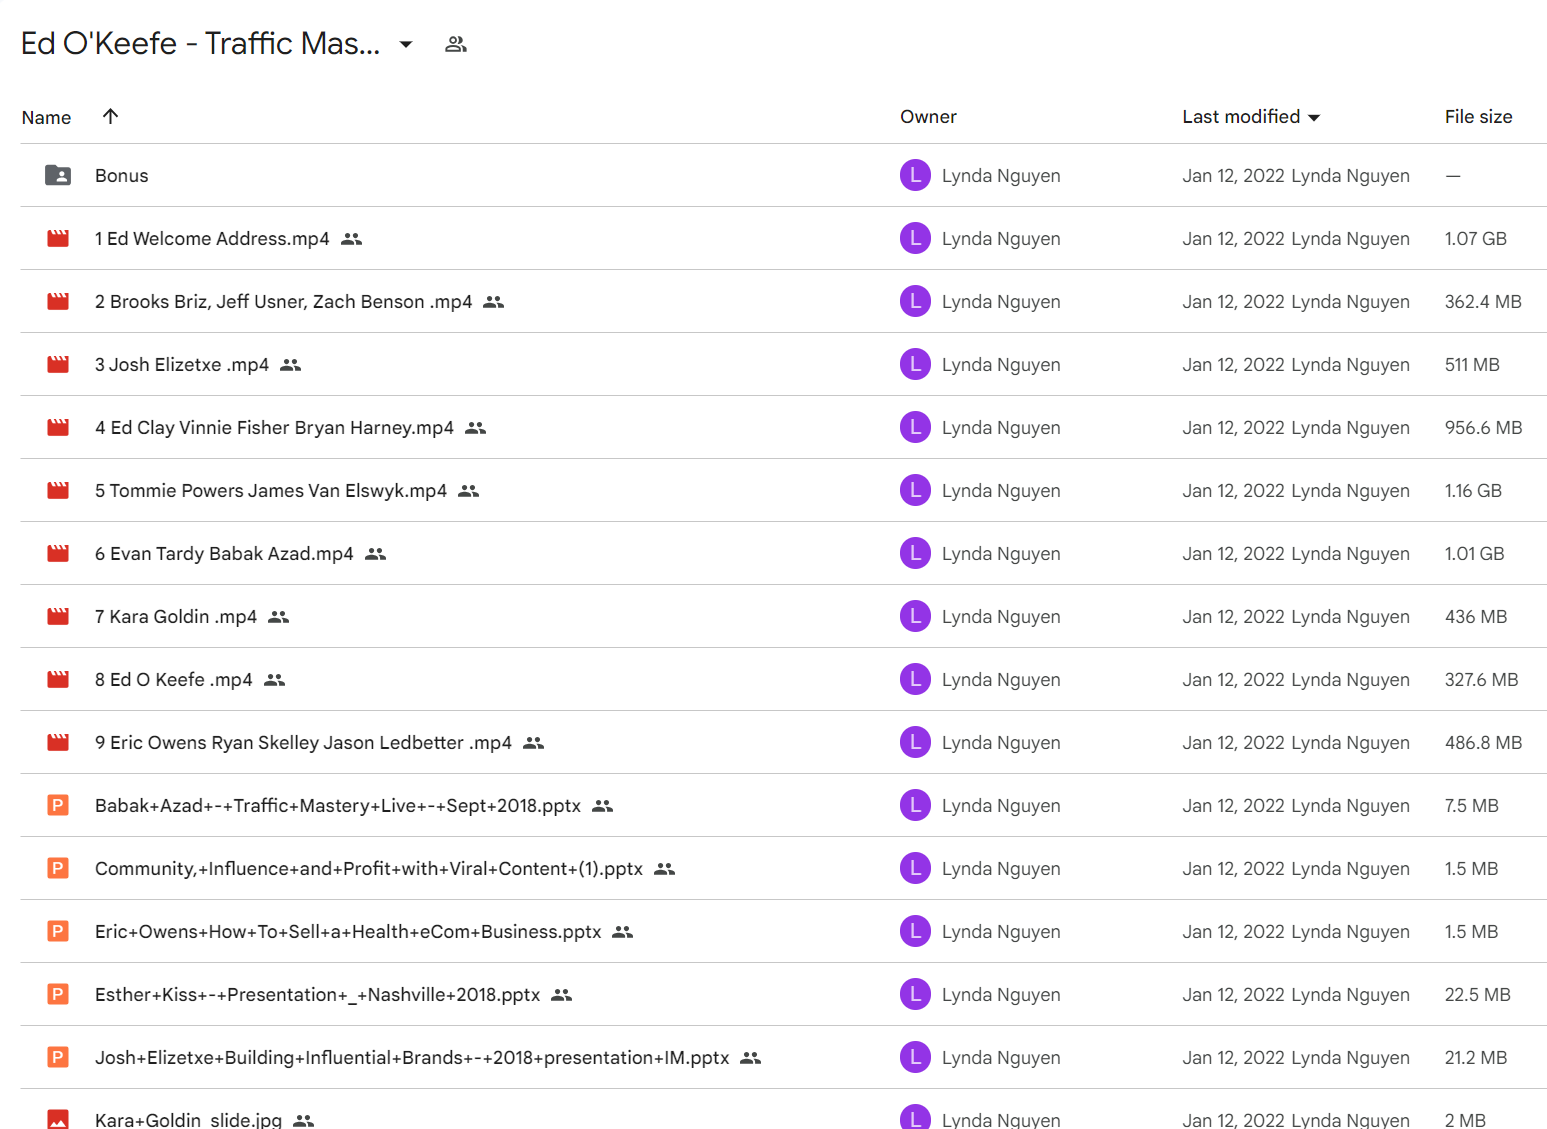Screen dimensions: 1547x1129
Task: Select the Bonus folder name
Action: click(122, 175)
